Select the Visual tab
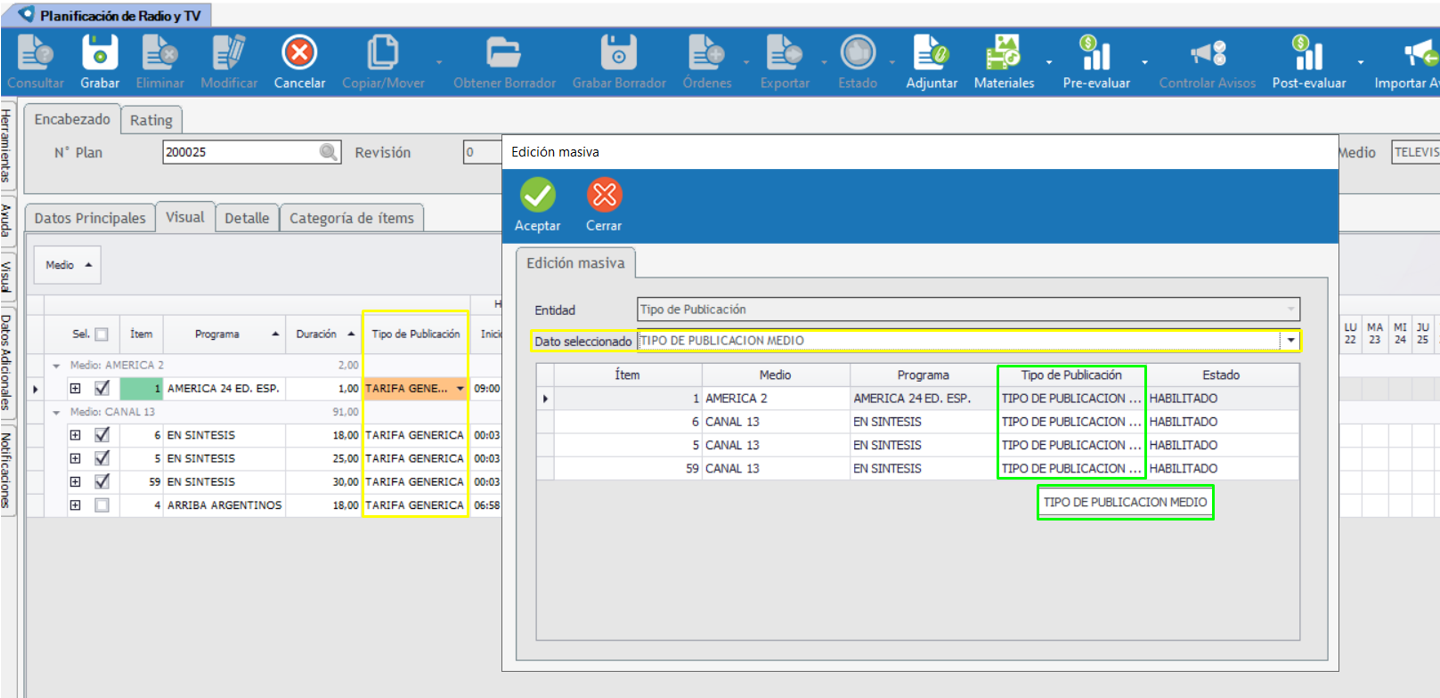Image resolution: width=1440 pixels, height=698 pixels. click(185, 217)
